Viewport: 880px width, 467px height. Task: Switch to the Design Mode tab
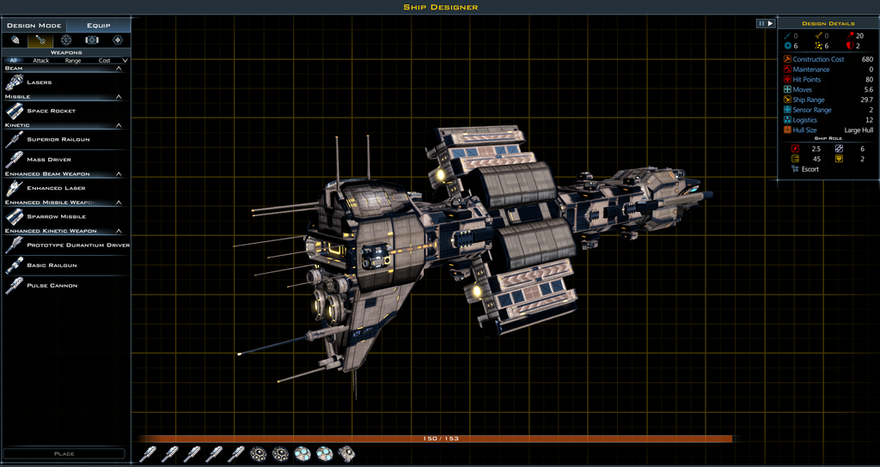(x=35, y=24)
